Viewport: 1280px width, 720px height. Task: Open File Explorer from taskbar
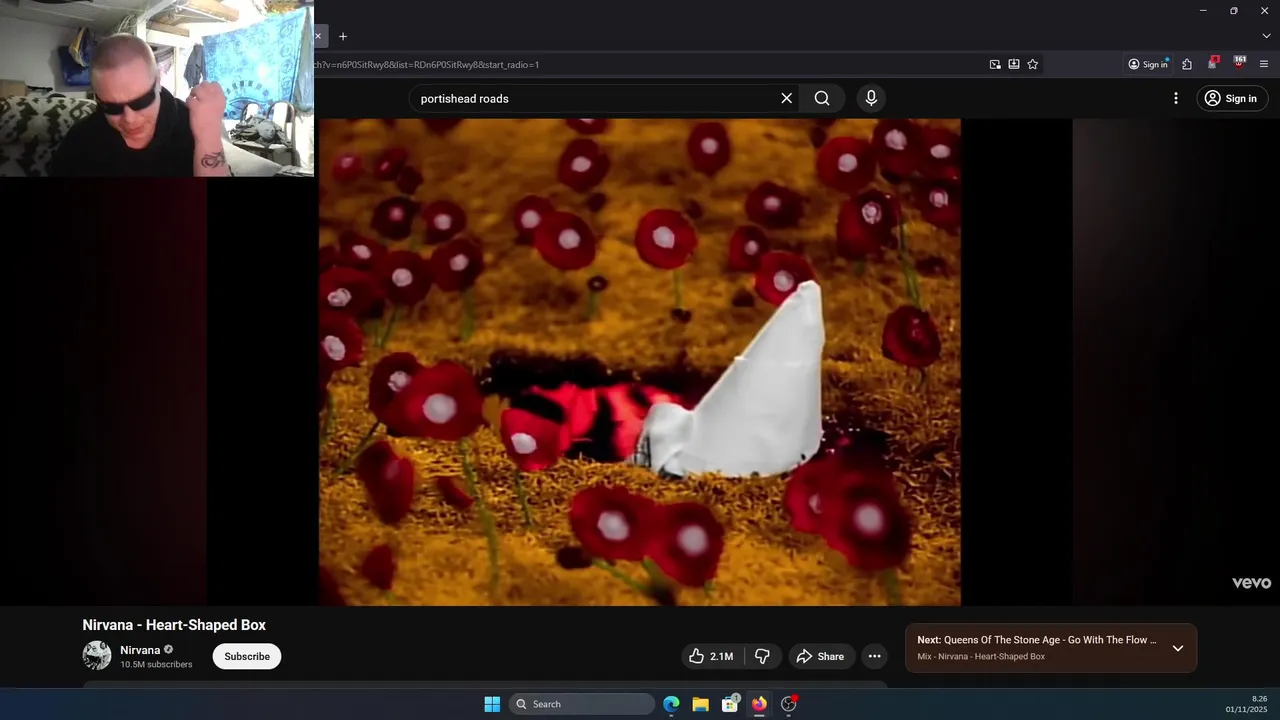[701, 704]
